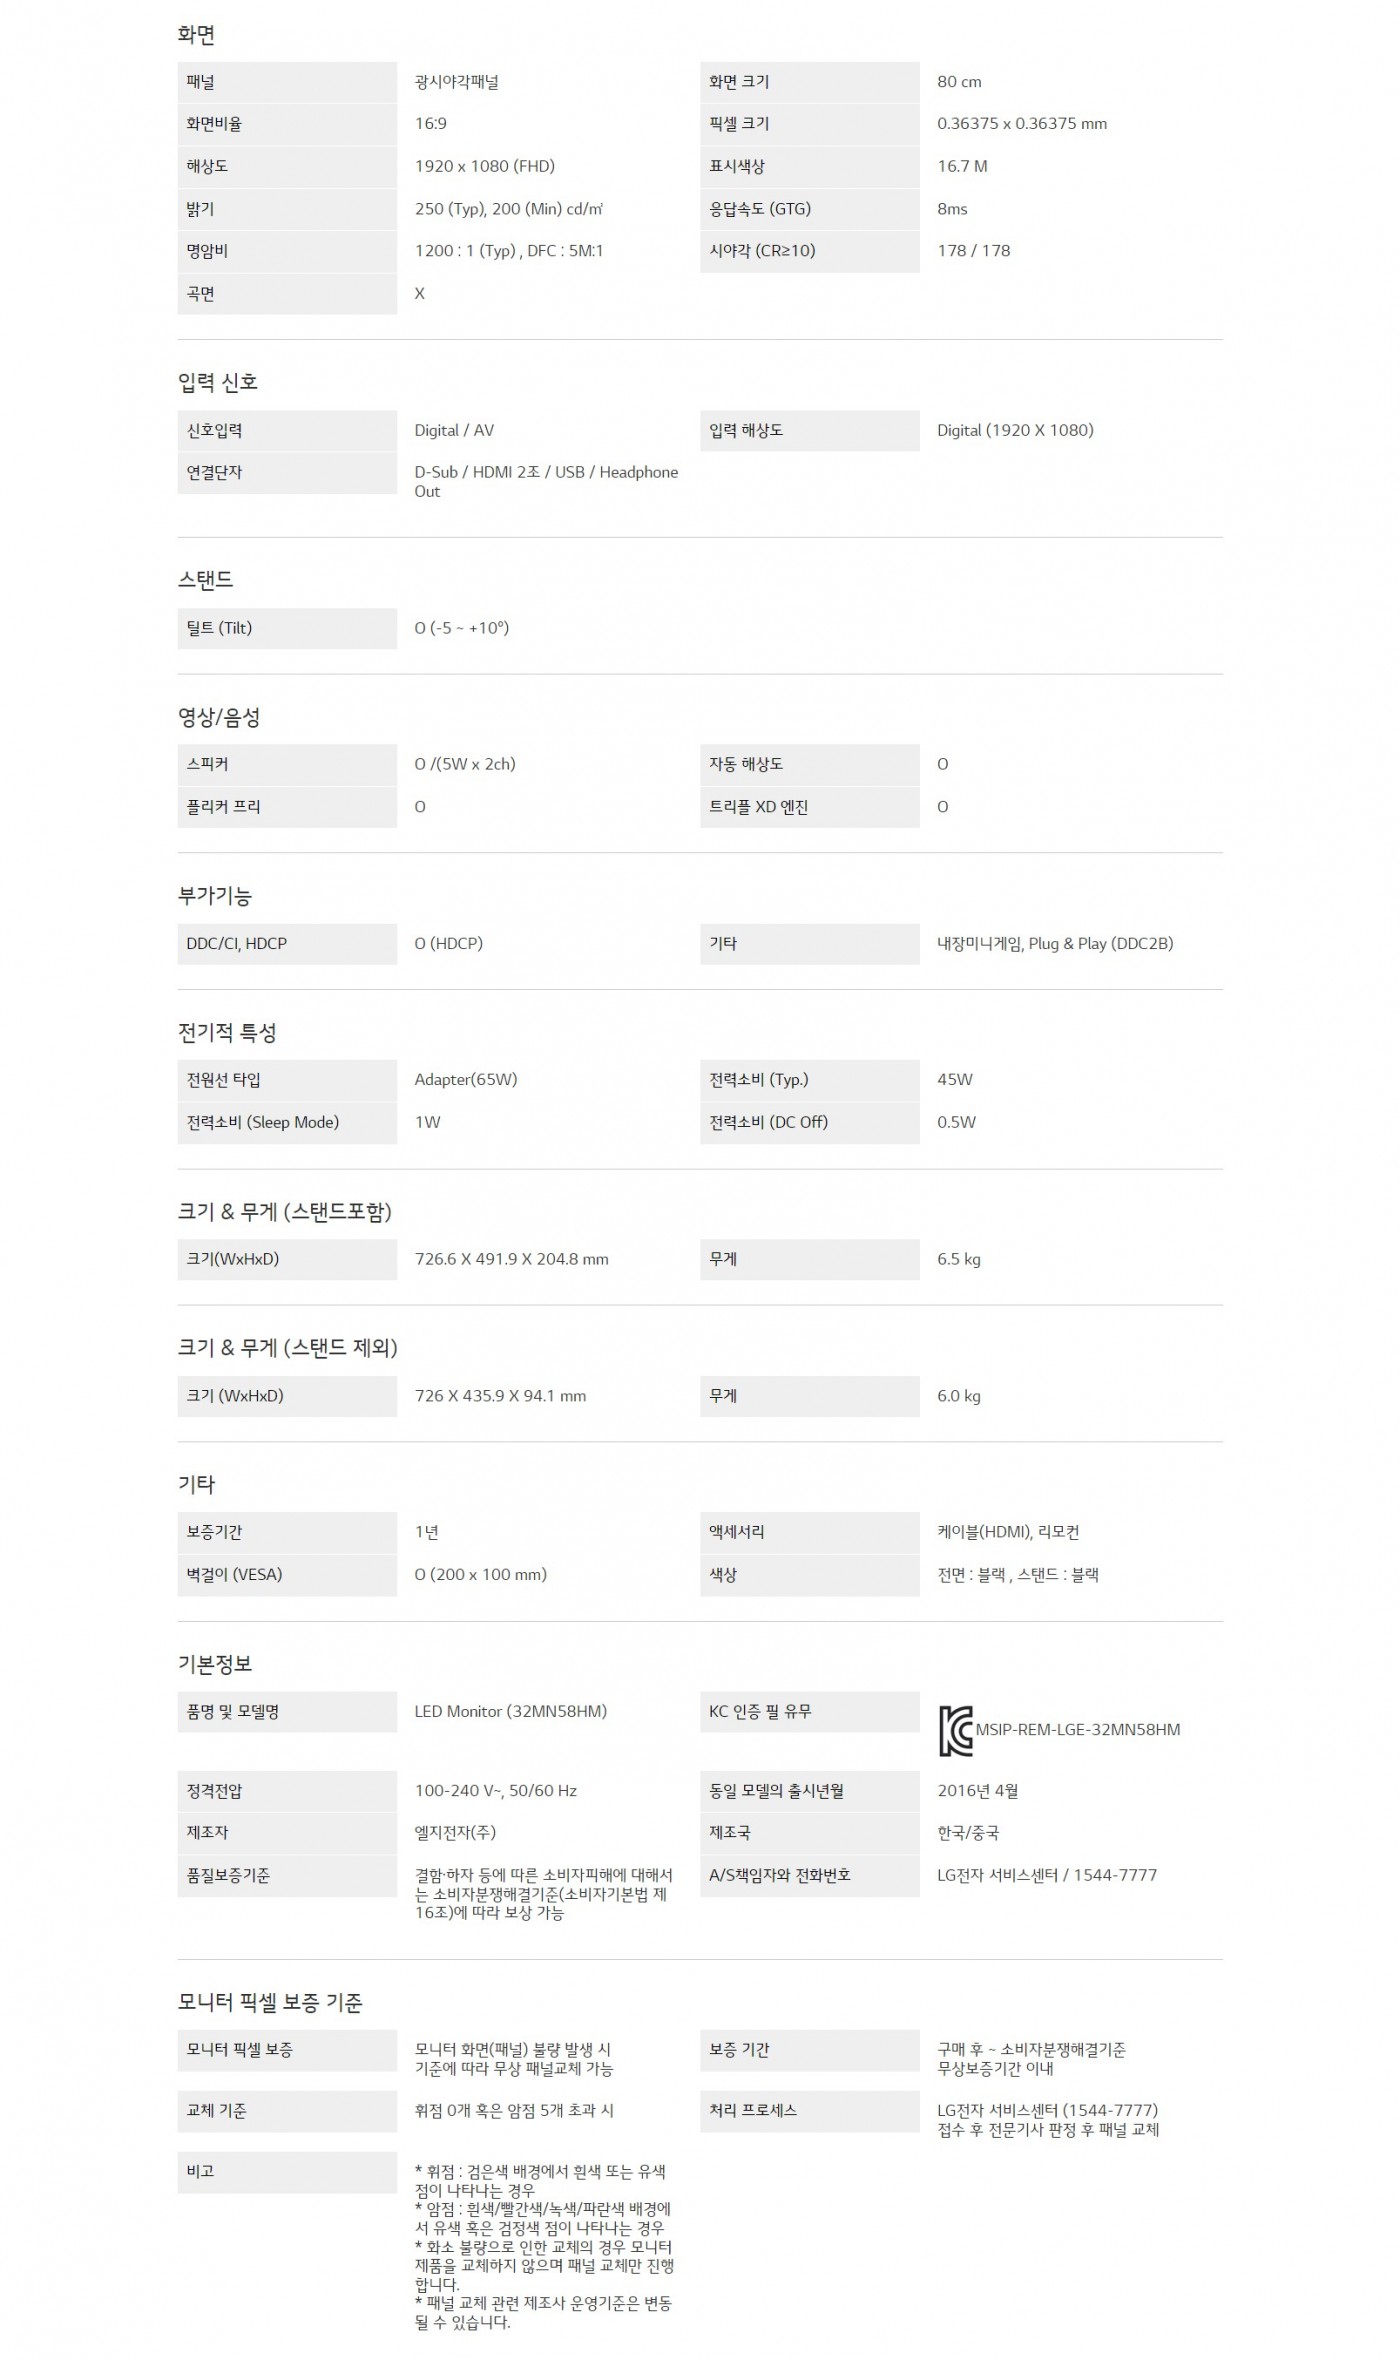Screen dimensions: 1400x2360
Task: Select the Adapter(65W) value text
Action: point(466,1080)
